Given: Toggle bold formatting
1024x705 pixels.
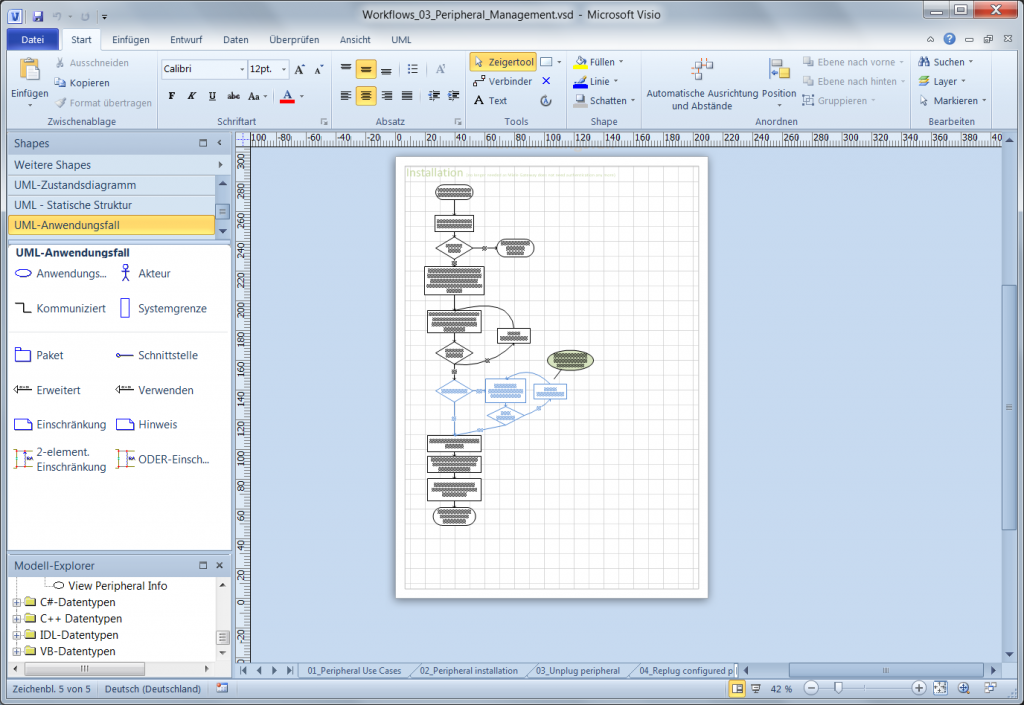Looking at the screenshot, I should (x=172, y=96).
